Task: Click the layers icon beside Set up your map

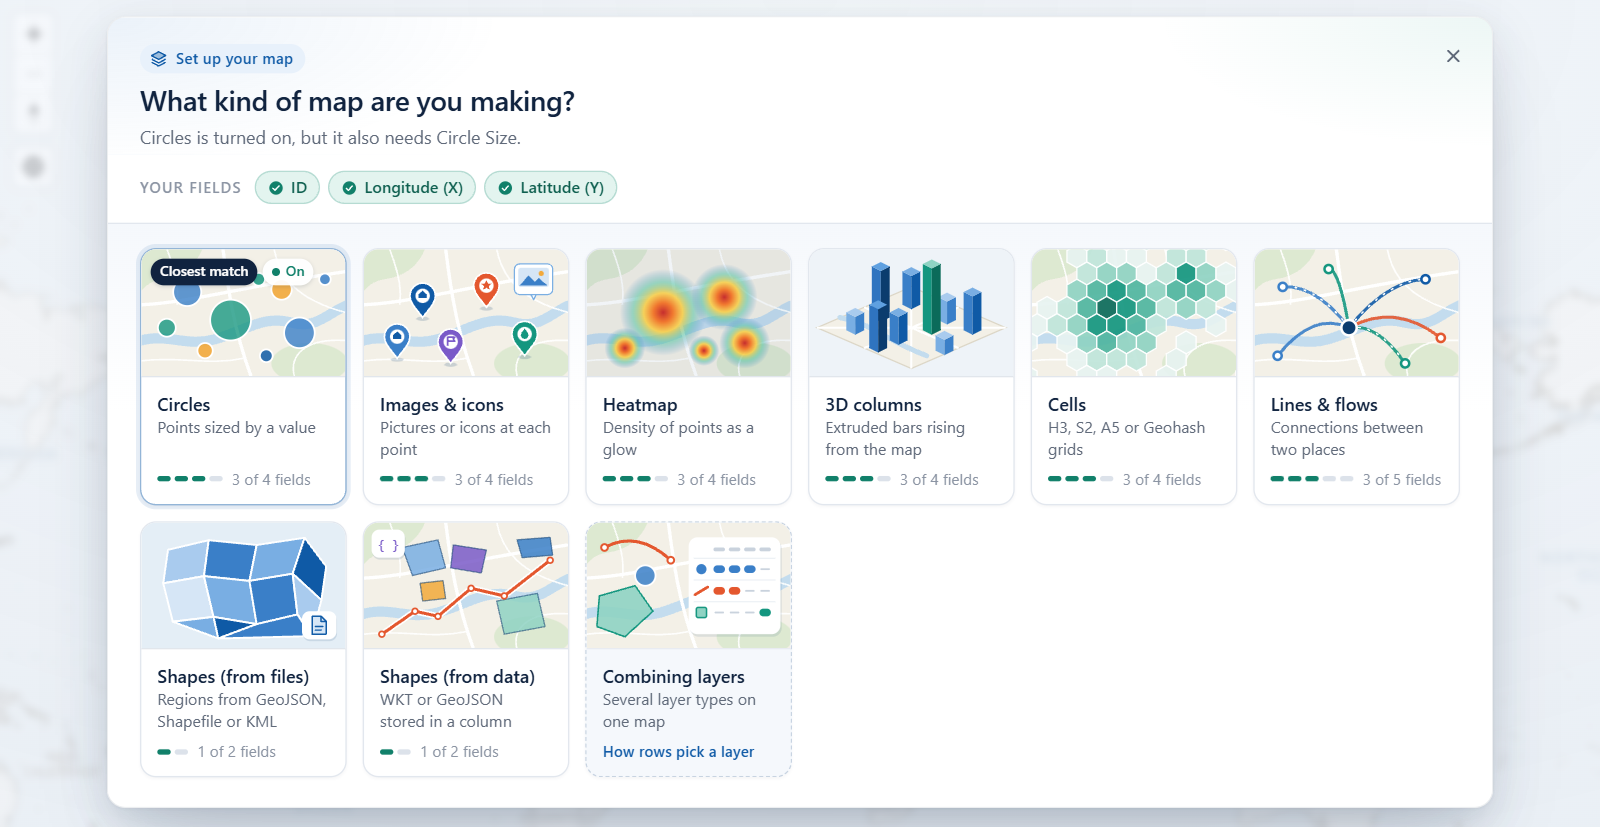Action: pyautogui.click(x=158, y=59)
